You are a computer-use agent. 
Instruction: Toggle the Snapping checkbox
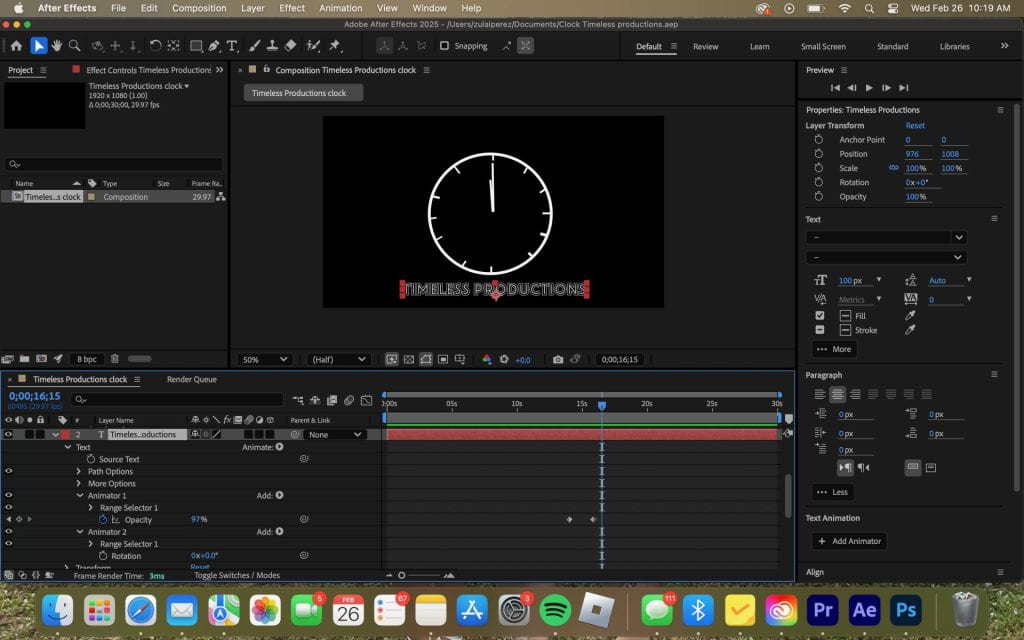pos(444,46)
